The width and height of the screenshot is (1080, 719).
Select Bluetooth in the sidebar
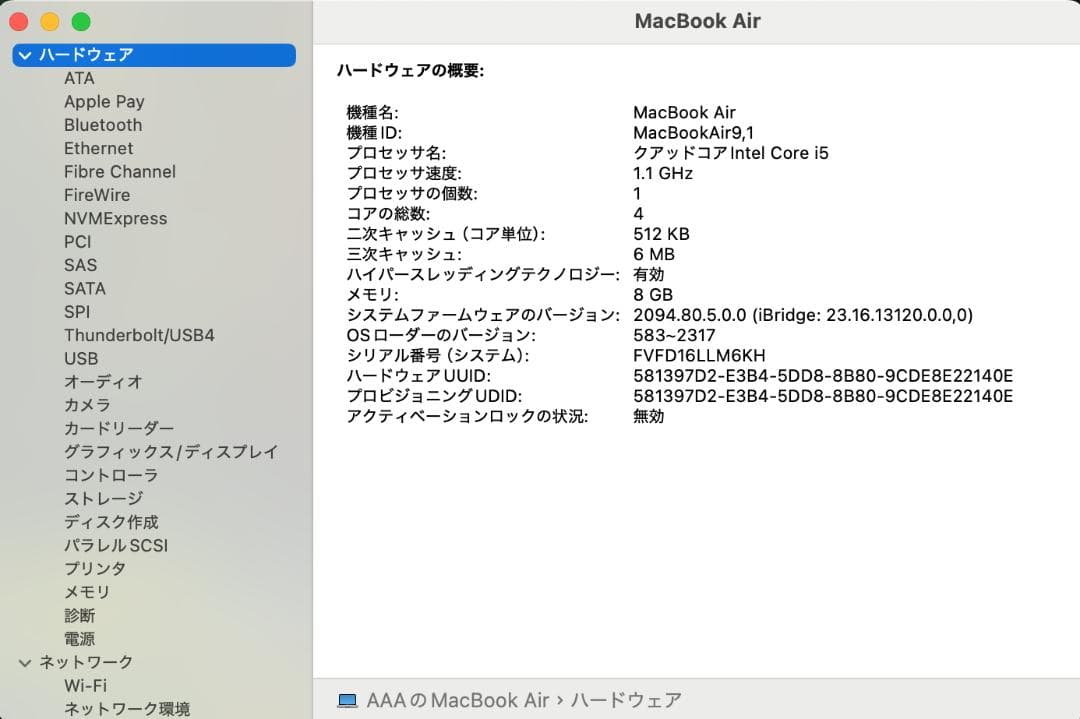pyautogui.click(x=103, y=125)
